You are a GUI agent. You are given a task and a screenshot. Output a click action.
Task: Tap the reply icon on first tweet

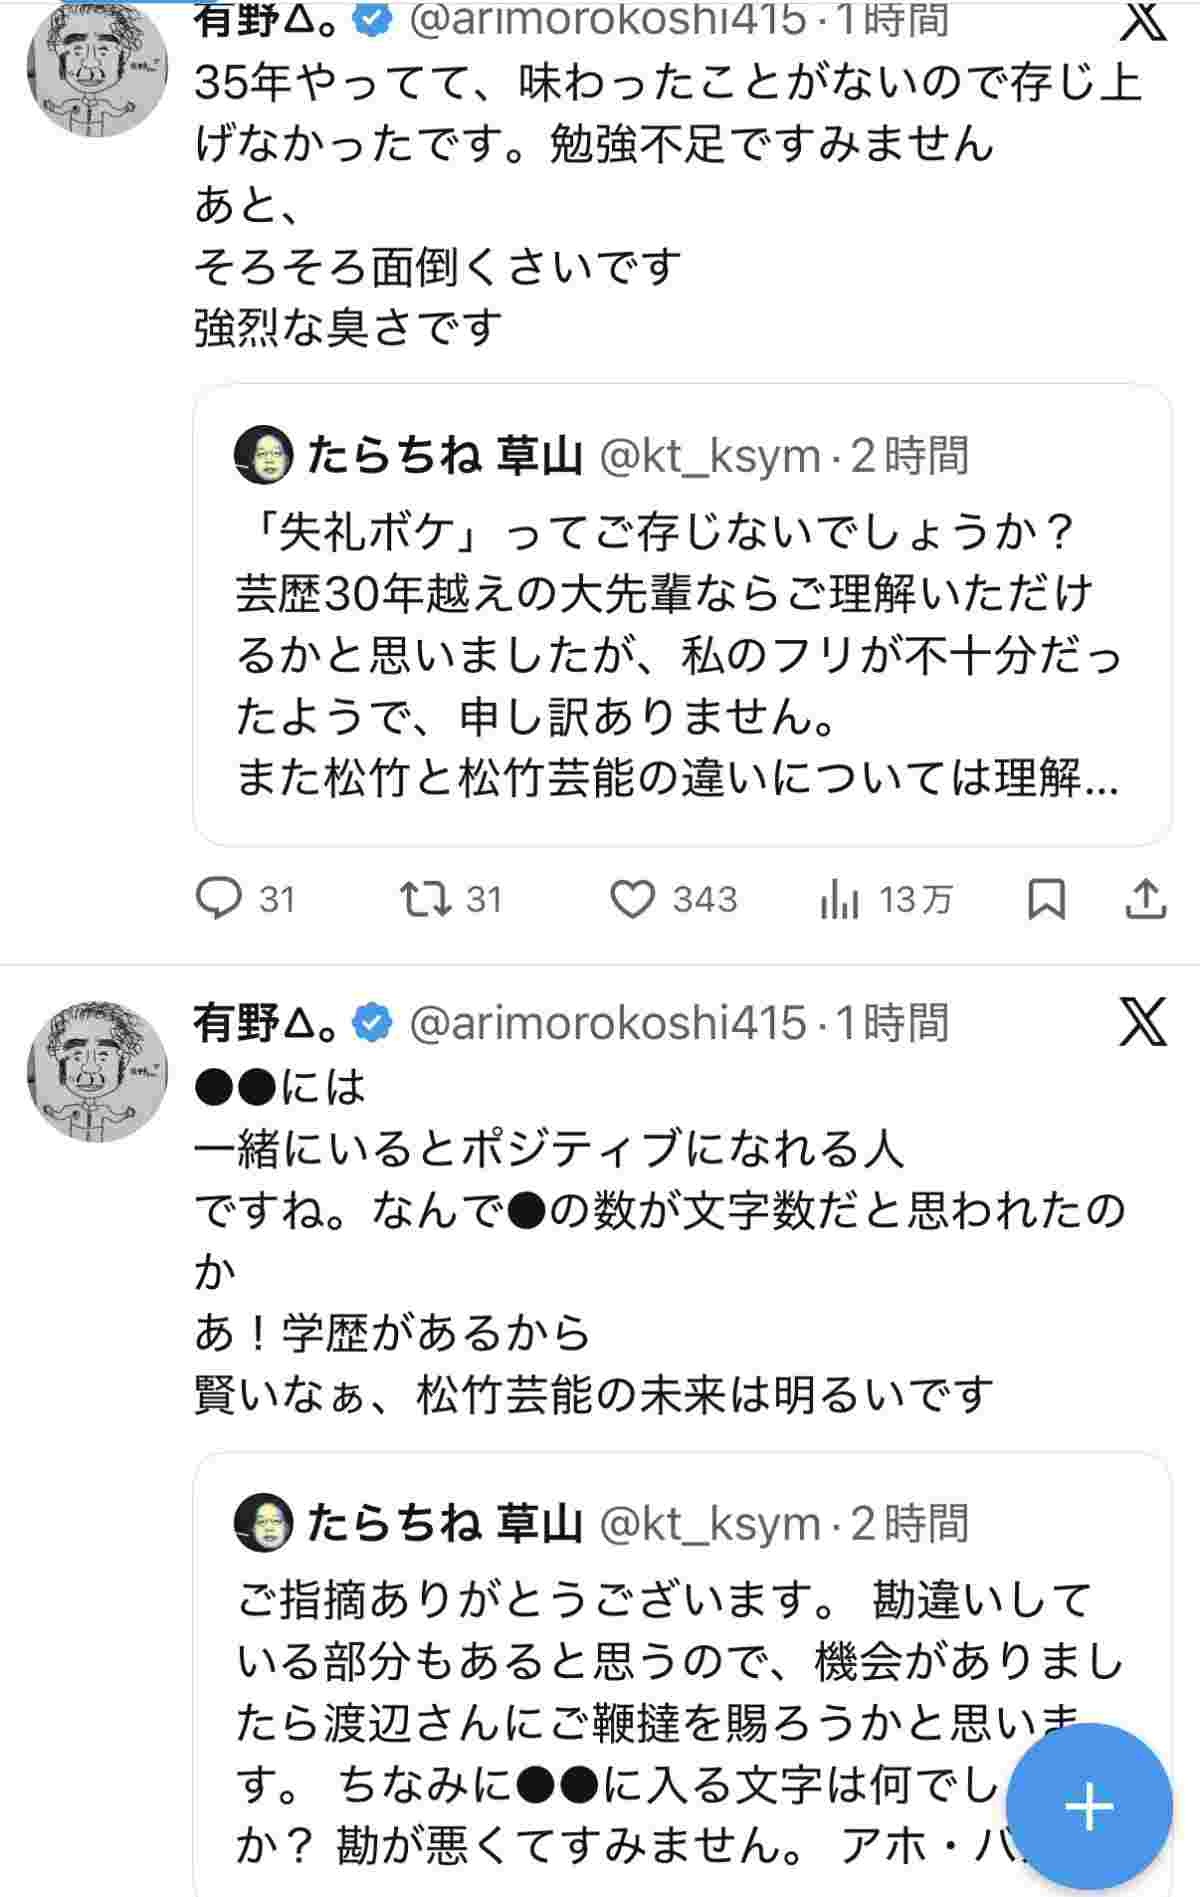coord(218,899)
